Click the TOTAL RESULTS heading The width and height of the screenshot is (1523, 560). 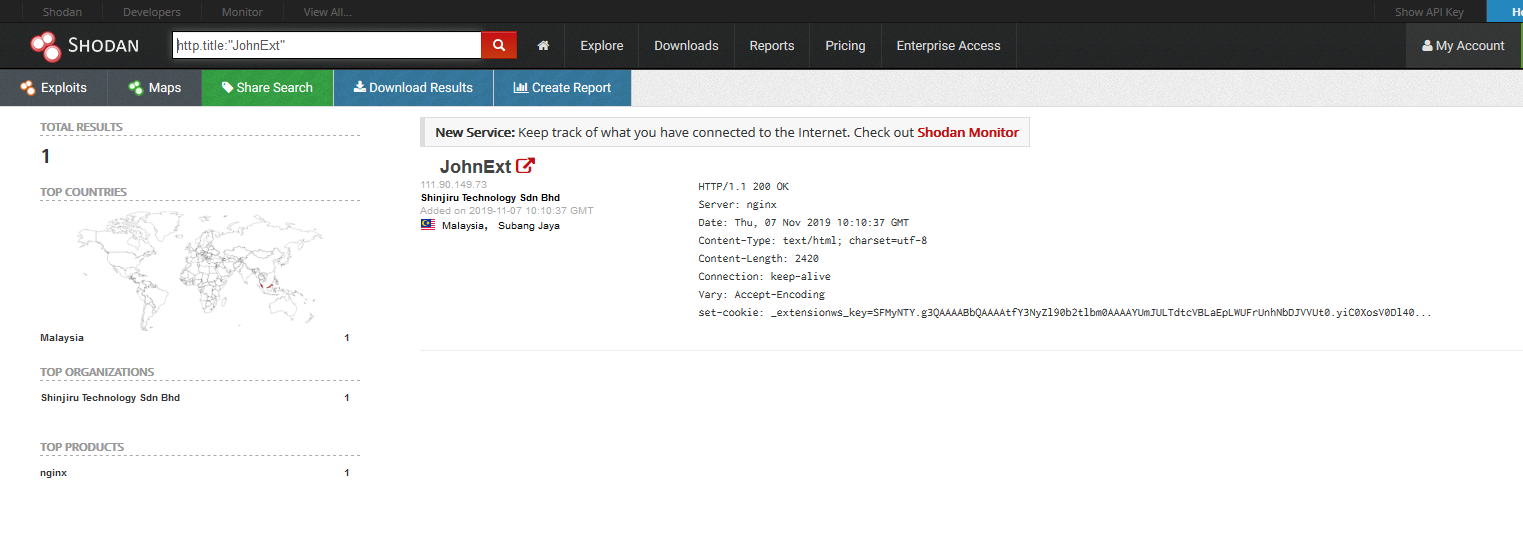81,127
